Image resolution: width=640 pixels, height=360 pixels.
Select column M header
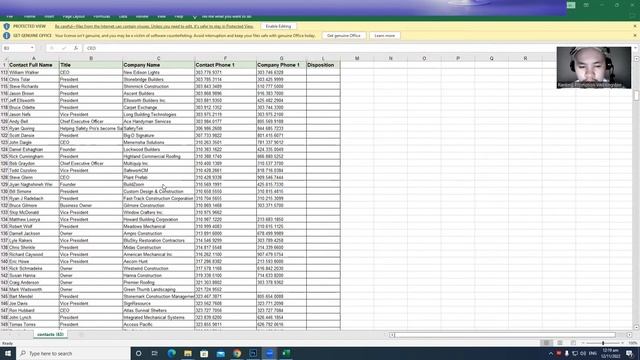point(357,58)
